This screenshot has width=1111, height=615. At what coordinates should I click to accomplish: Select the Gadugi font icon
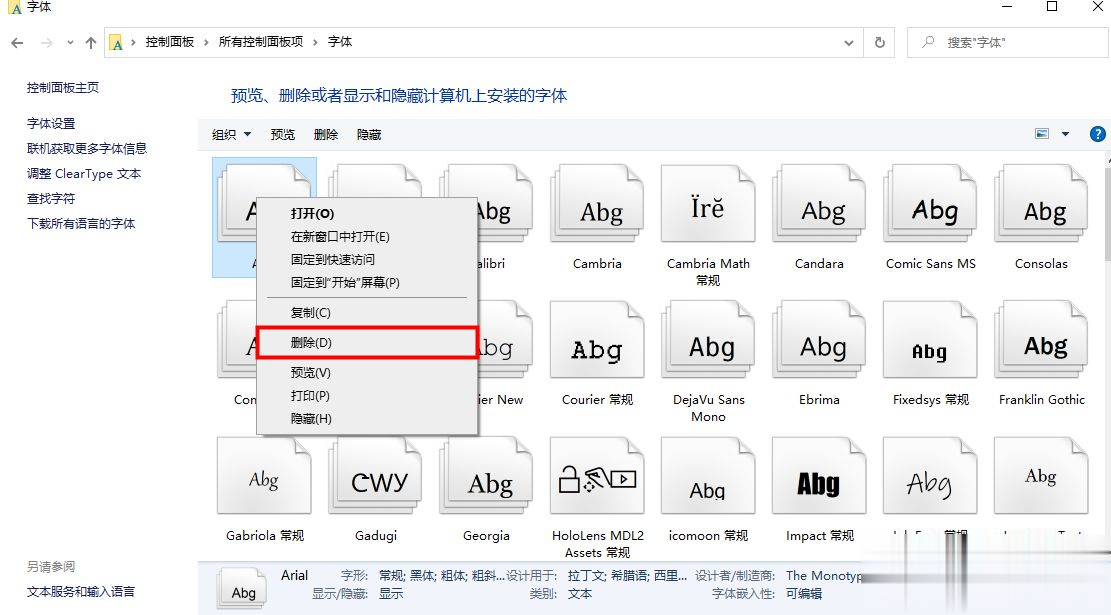pyautogui.click(x=376, y=476)
